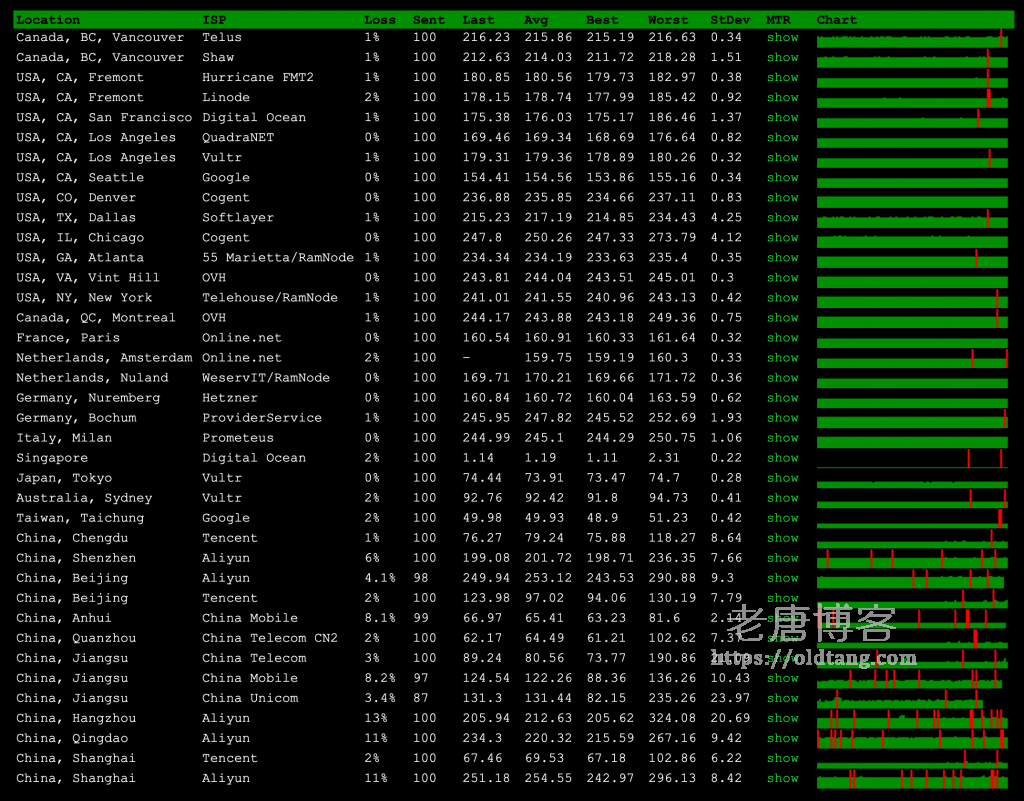Click show MTR link for Telus Vancouver
1024x801 pixels.
click(x=782, y=38)
